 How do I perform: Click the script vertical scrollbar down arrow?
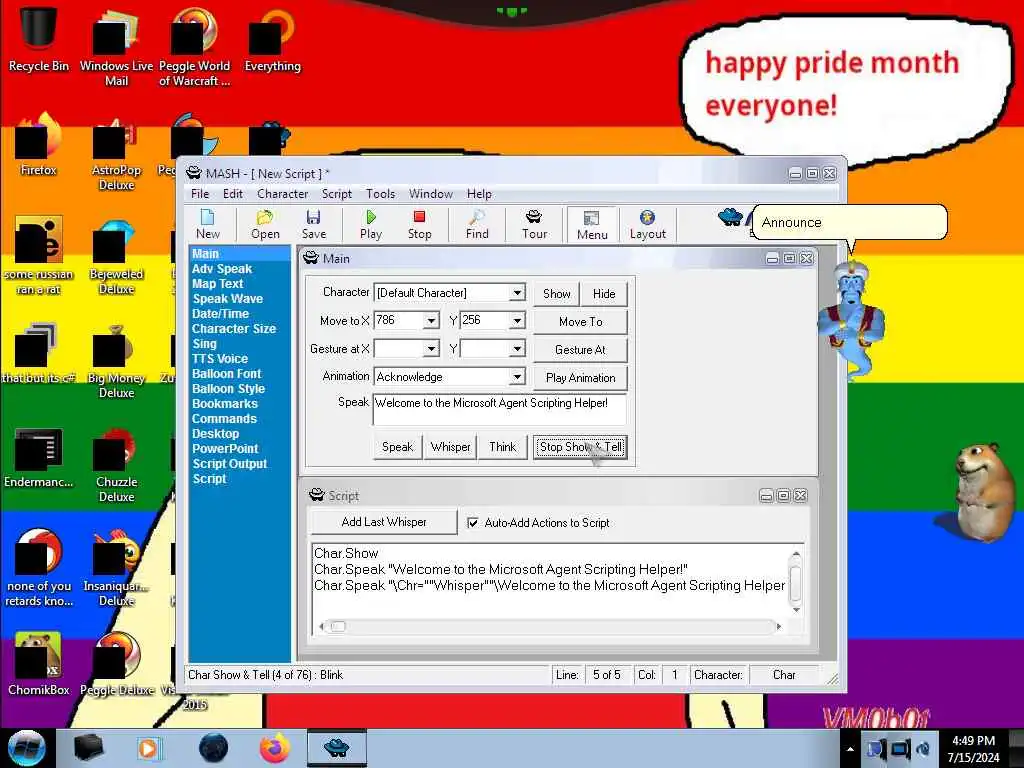coord(796,610)
